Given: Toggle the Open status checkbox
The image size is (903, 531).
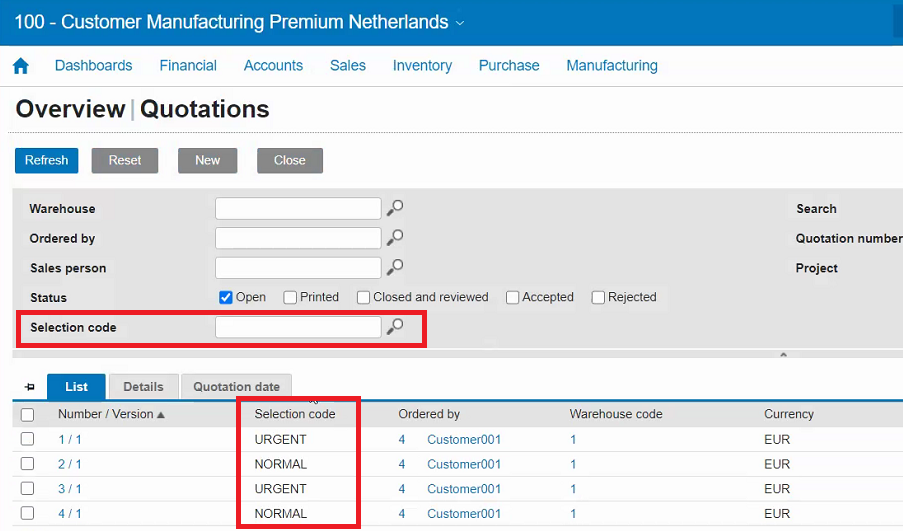Looking at the screenshot, I should [226, 297].
